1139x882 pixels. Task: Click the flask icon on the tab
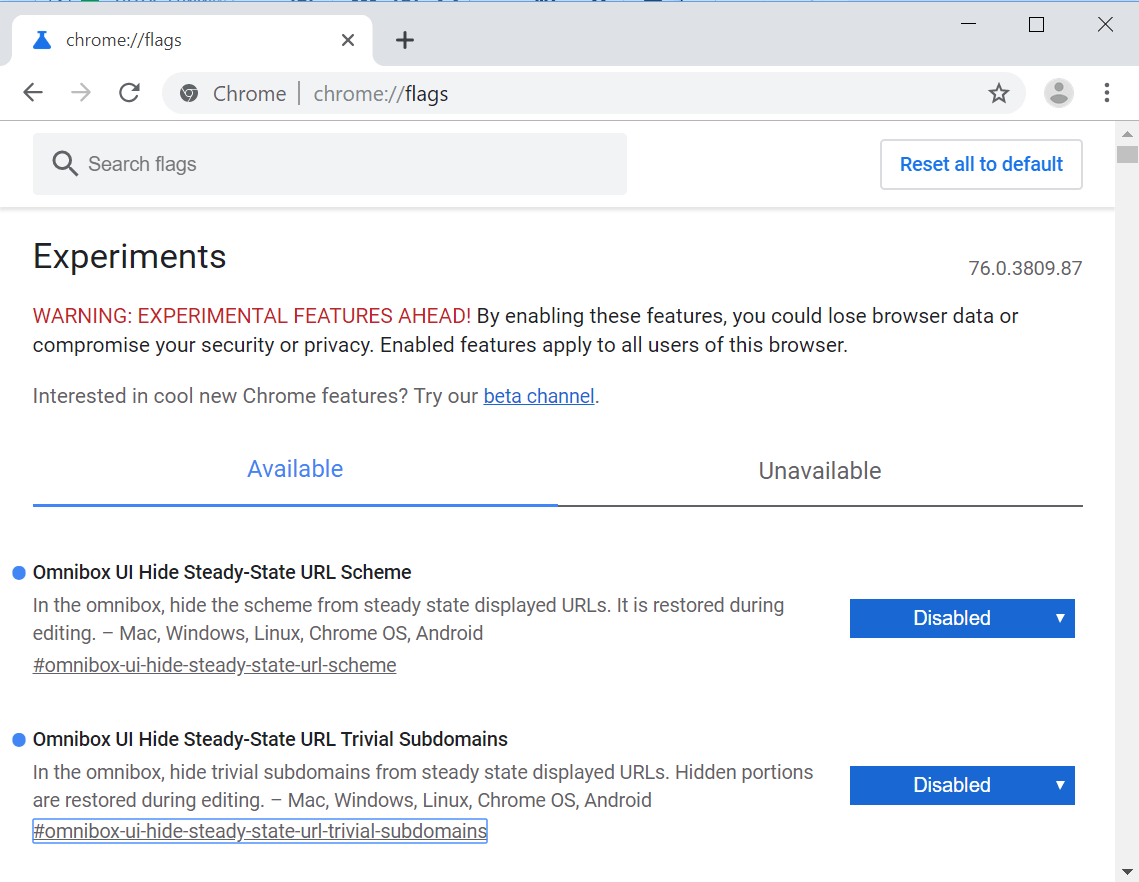tap(42, 40)
